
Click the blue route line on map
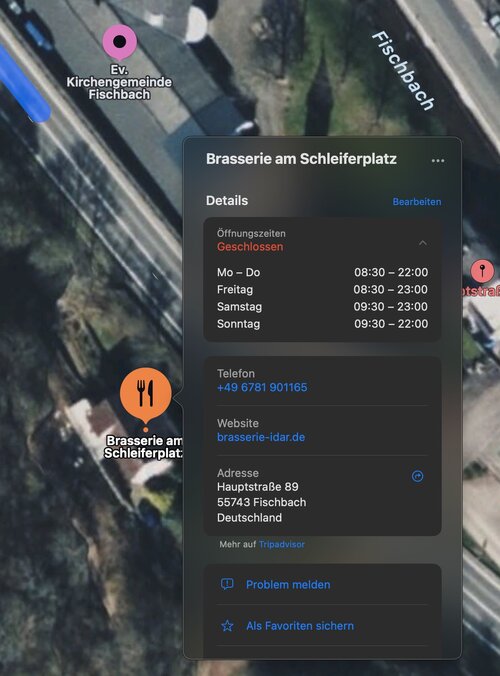[24, 86]
